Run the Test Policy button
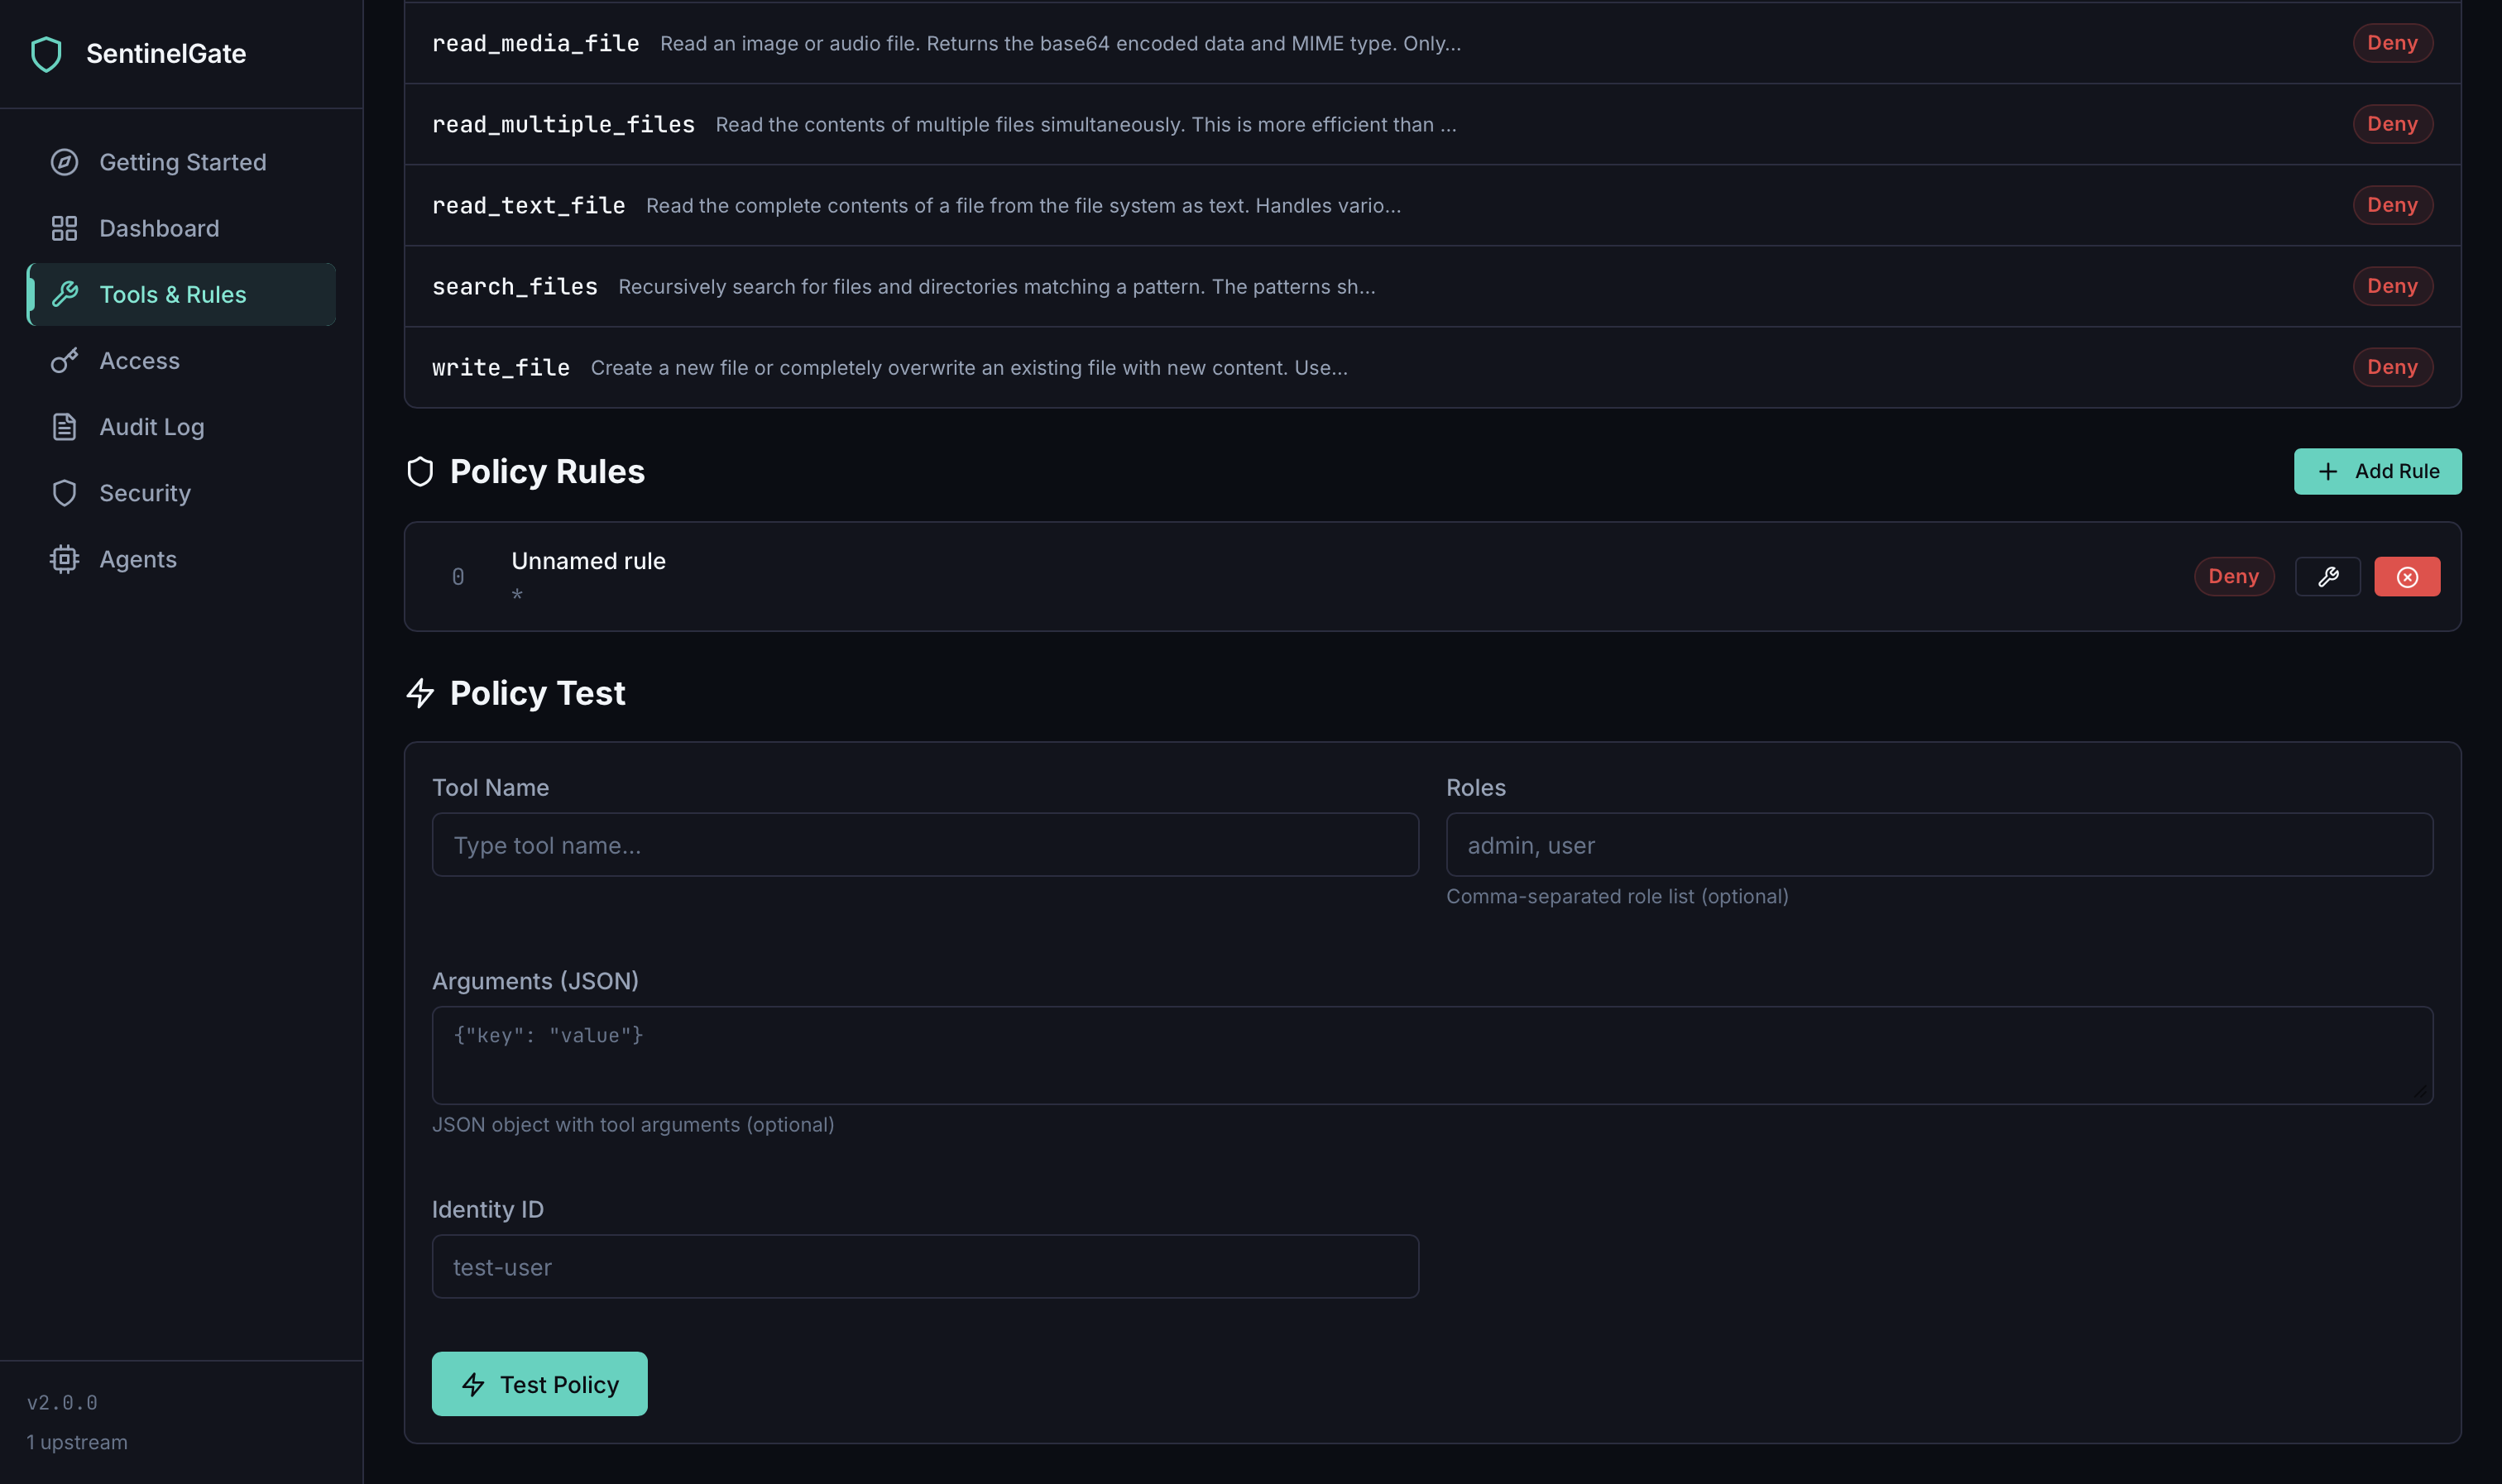Viewport: 2502px width, 1484px height. pyautogui.click(x=539, y=1384)
